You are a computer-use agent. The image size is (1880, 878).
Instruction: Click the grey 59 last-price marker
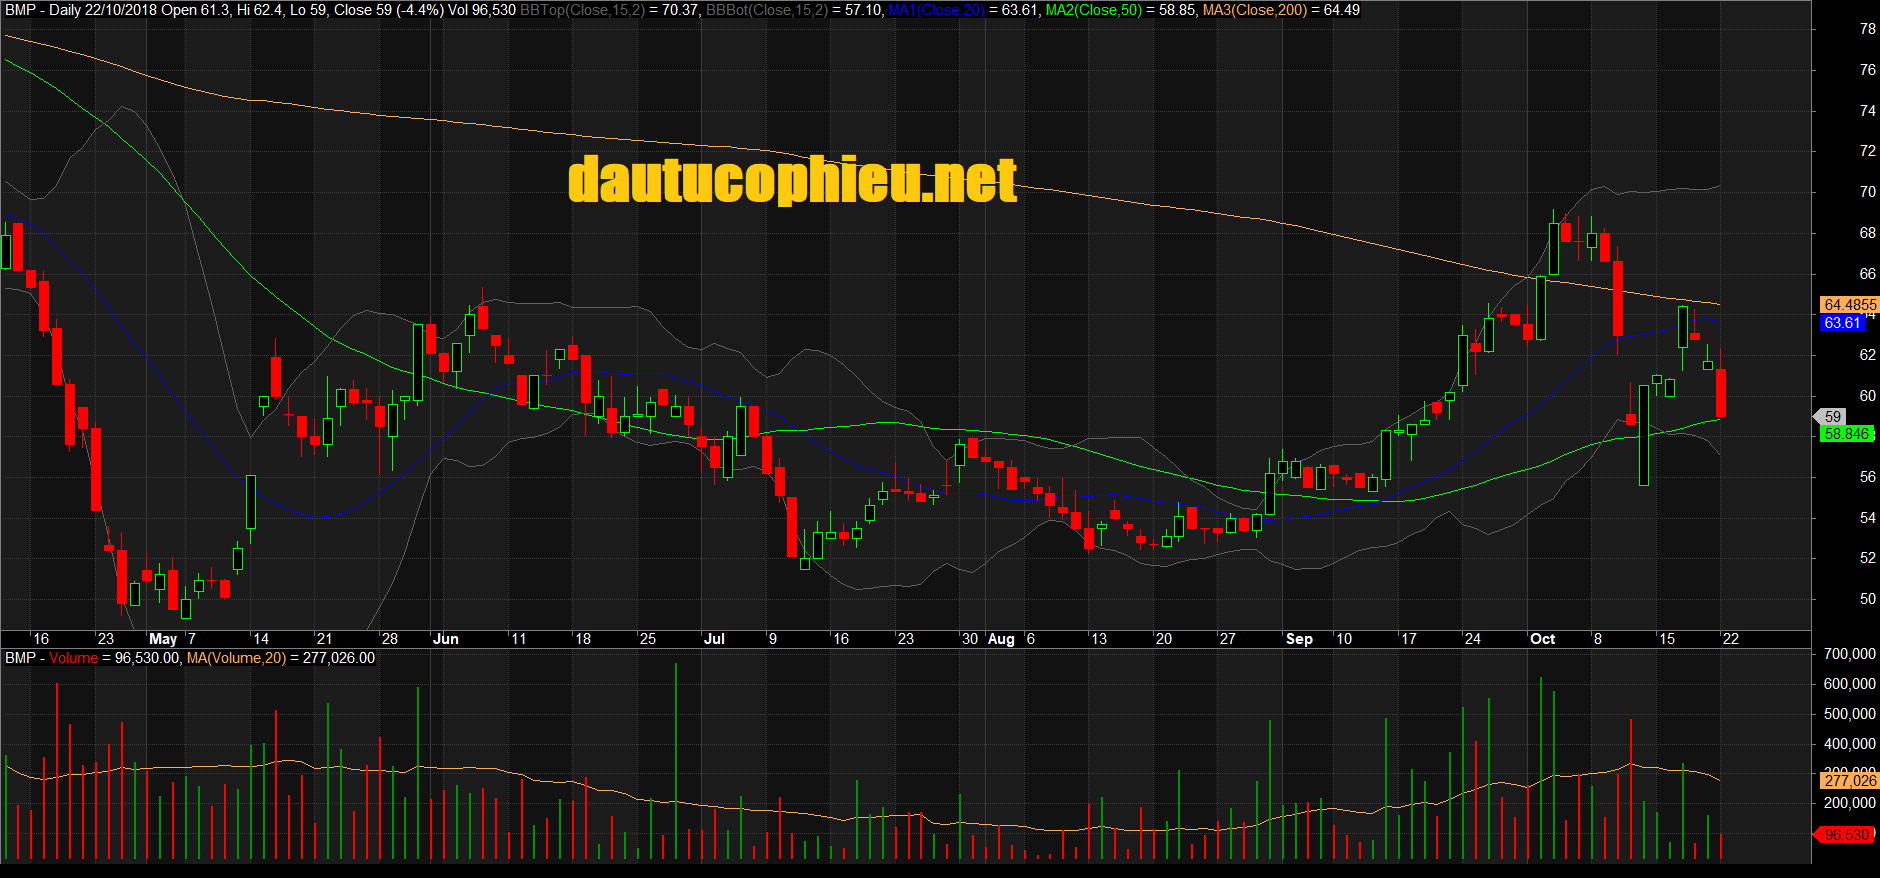coord(1830,417)
